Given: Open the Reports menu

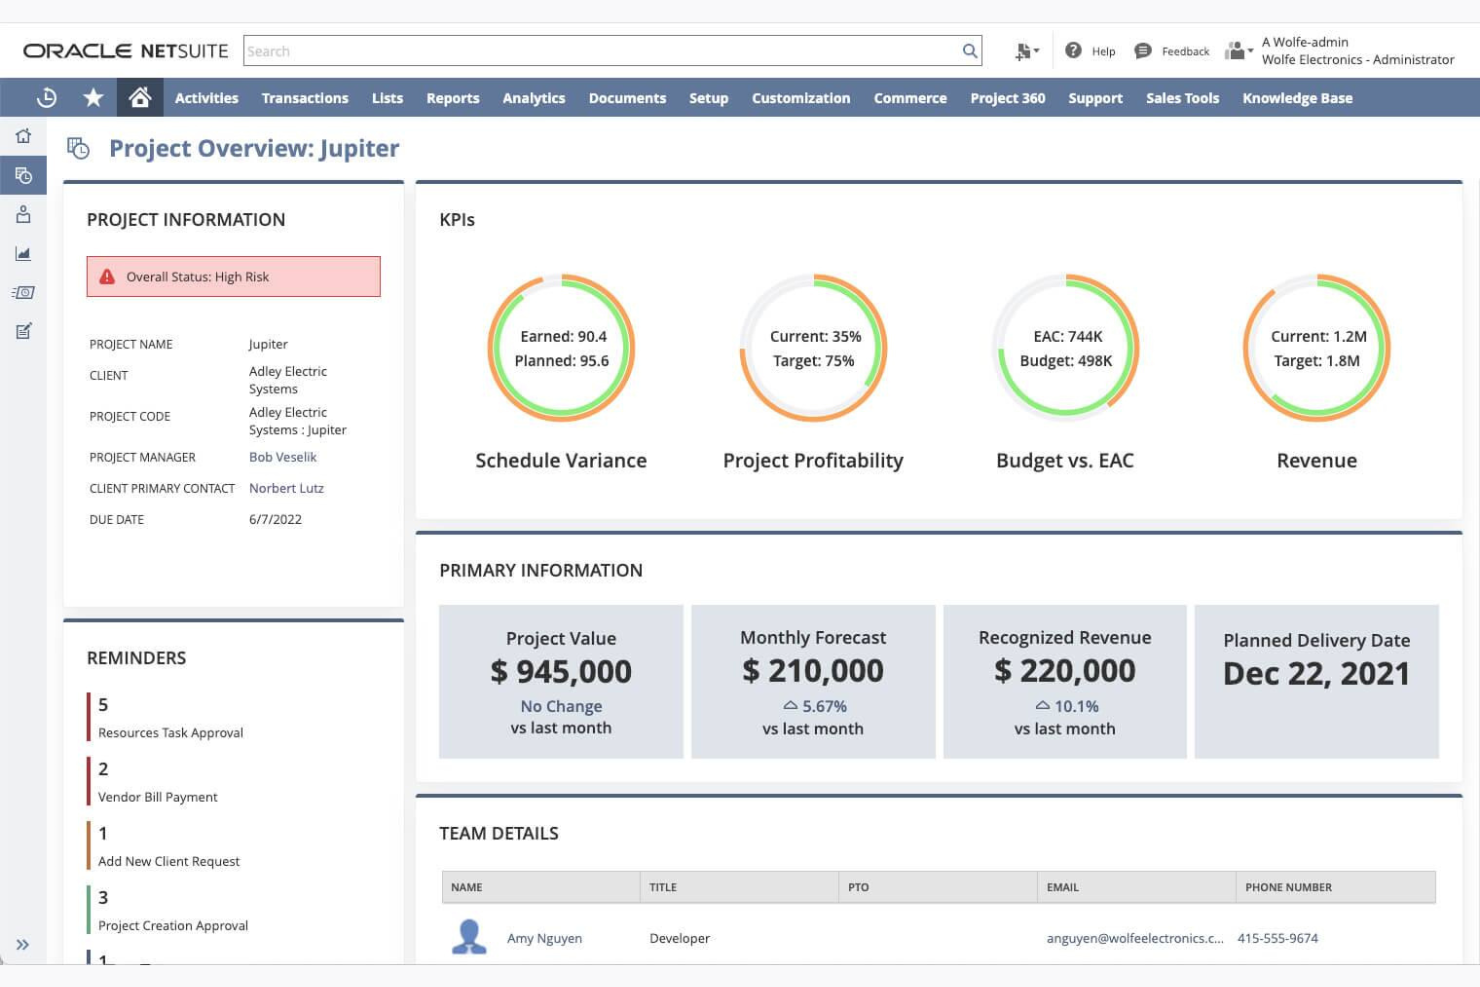Looking at the screenshot, I should click(453, 98).
